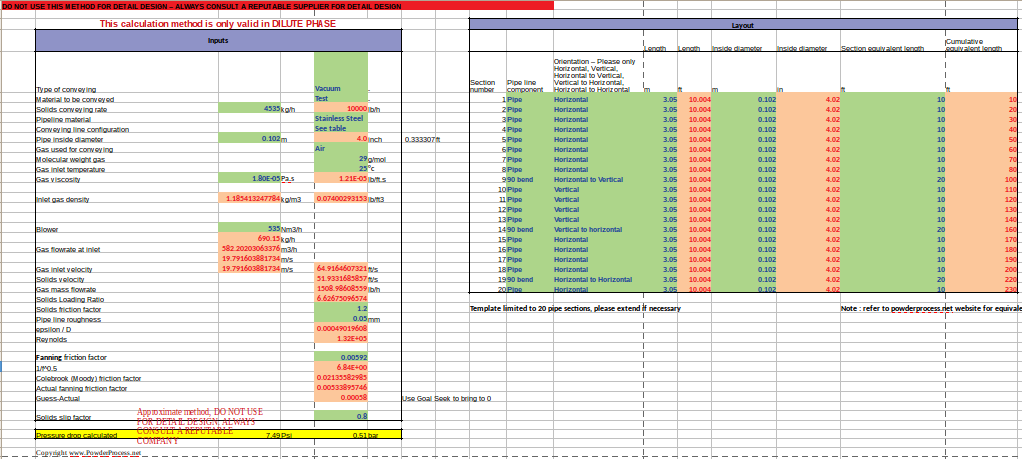Click the Stainless Steel pipeline material cell
1022x459 pixels.
pyautogui.click(x=341, y=119)
